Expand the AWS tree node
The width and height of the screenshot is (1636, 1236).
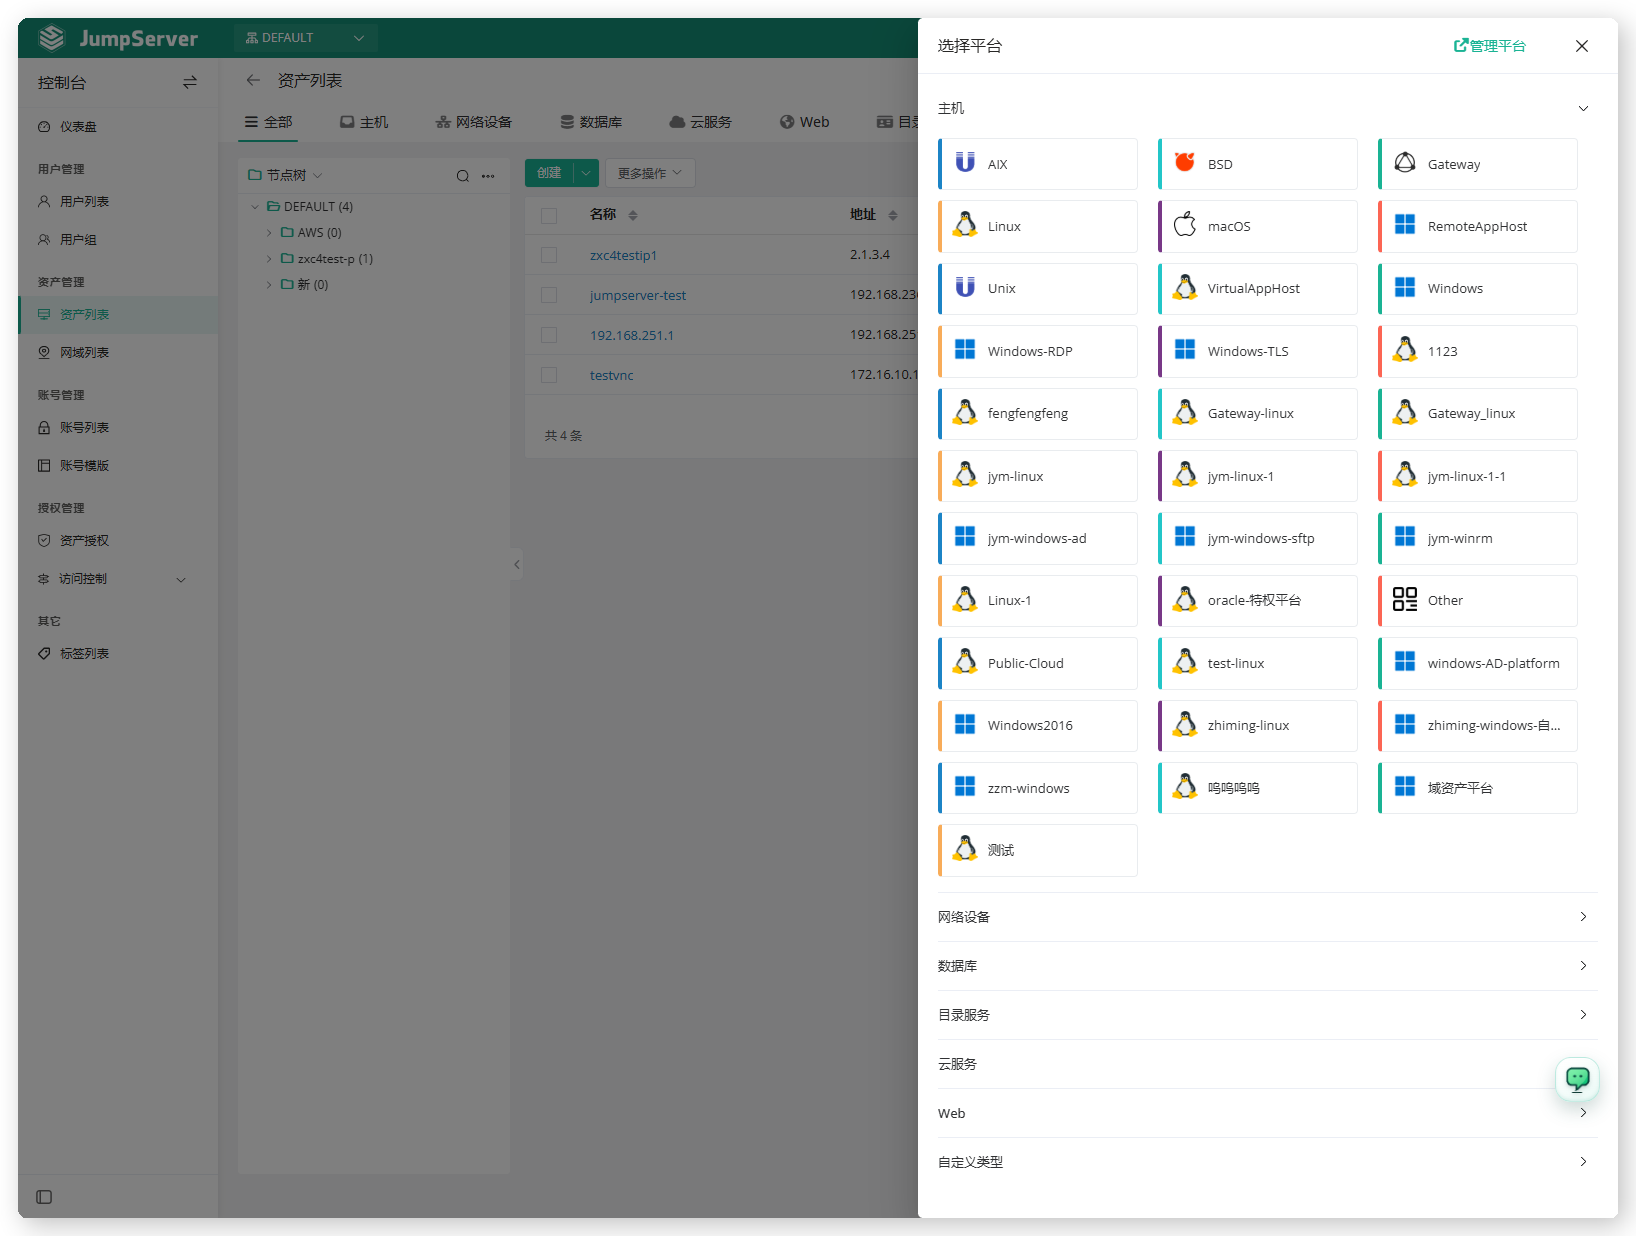[269, 233]
